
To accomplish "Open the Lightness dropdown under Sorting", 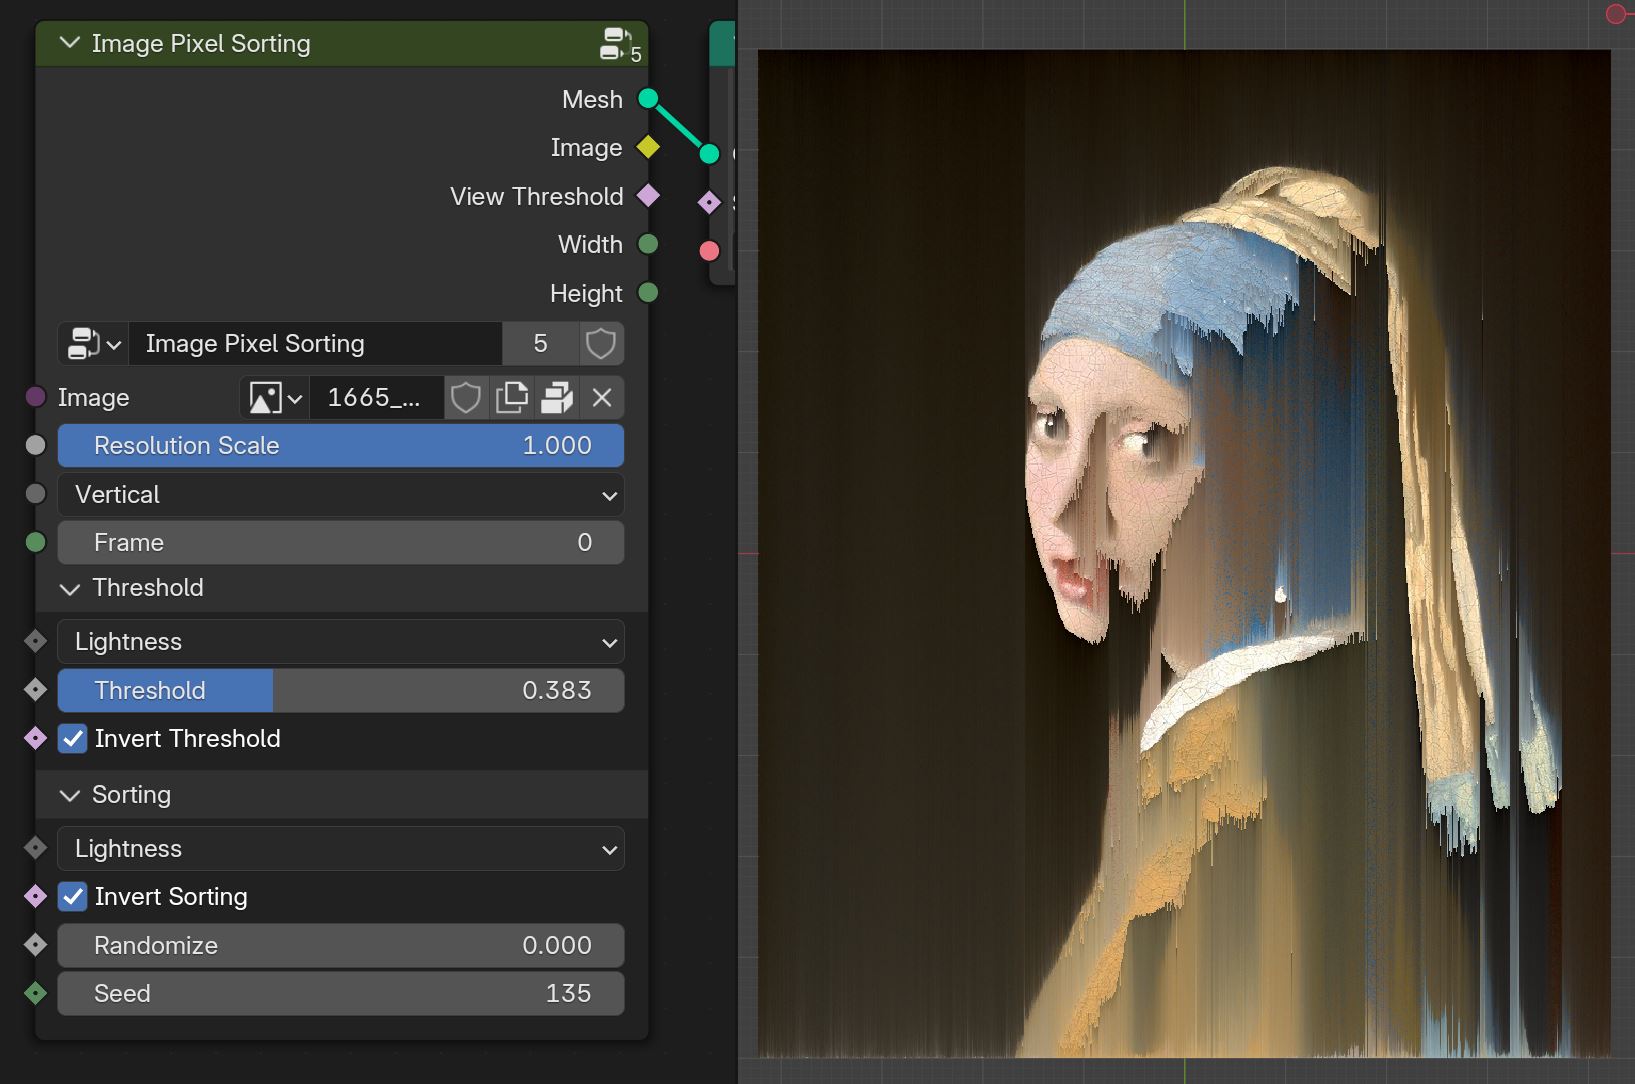I will click(x=341, y=849).
